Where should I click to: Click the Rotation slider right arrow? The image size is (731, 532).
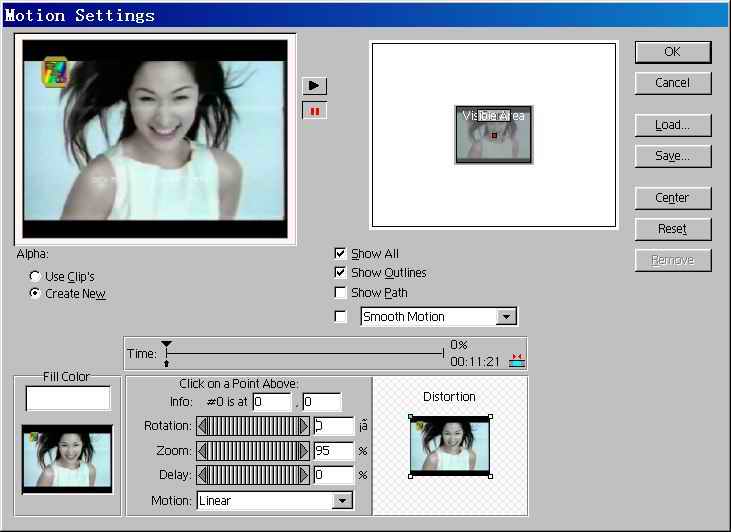click(x=304, y=427)
